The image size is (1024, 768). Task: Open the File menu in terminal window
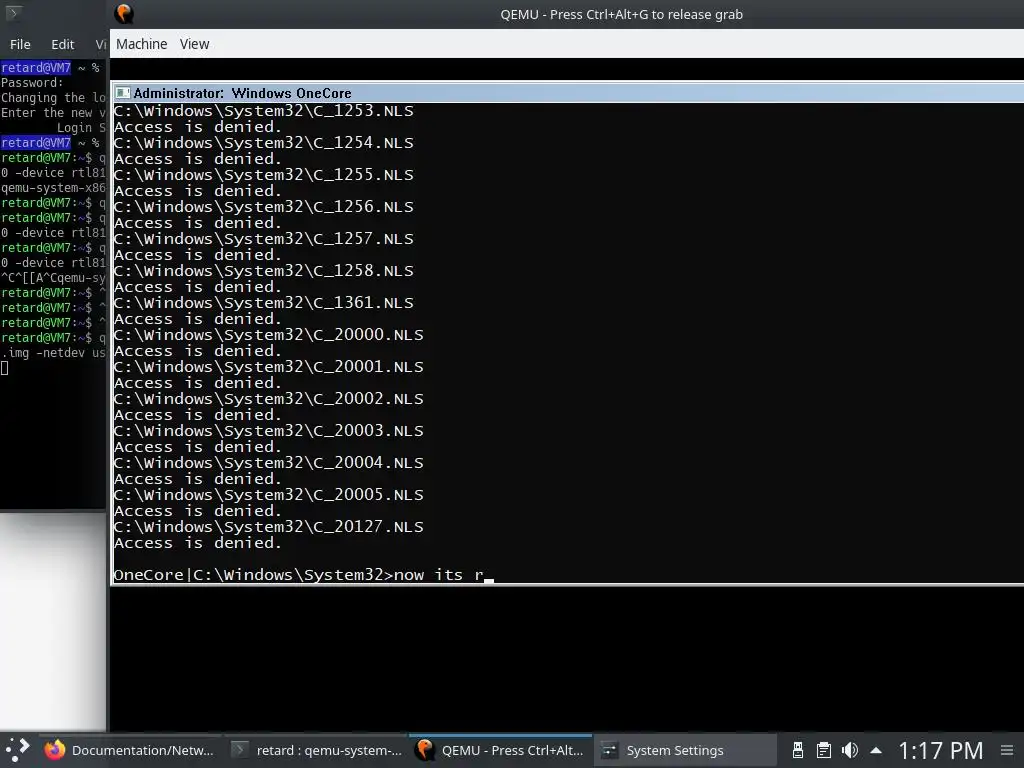pyautogui.click(x=20, y=44)
